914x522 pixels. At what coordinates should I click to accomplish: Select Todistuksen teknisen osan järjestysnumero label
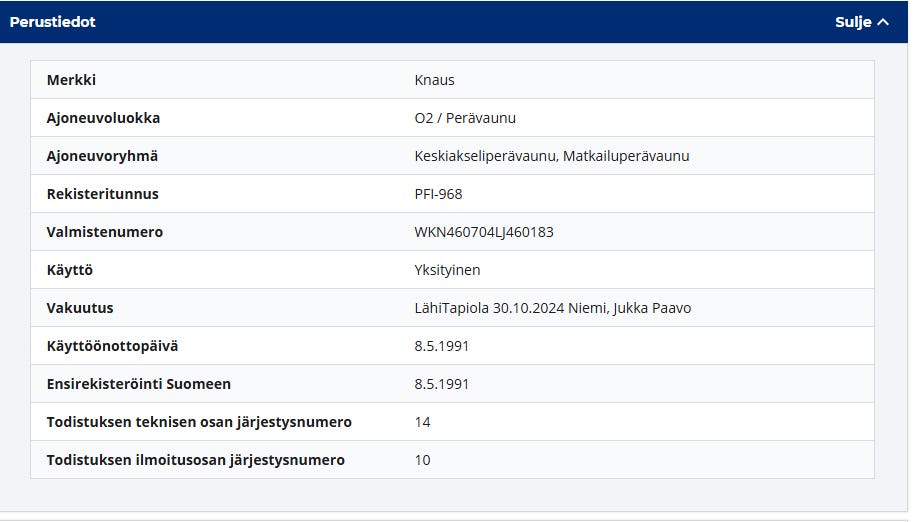click(199, 422)
